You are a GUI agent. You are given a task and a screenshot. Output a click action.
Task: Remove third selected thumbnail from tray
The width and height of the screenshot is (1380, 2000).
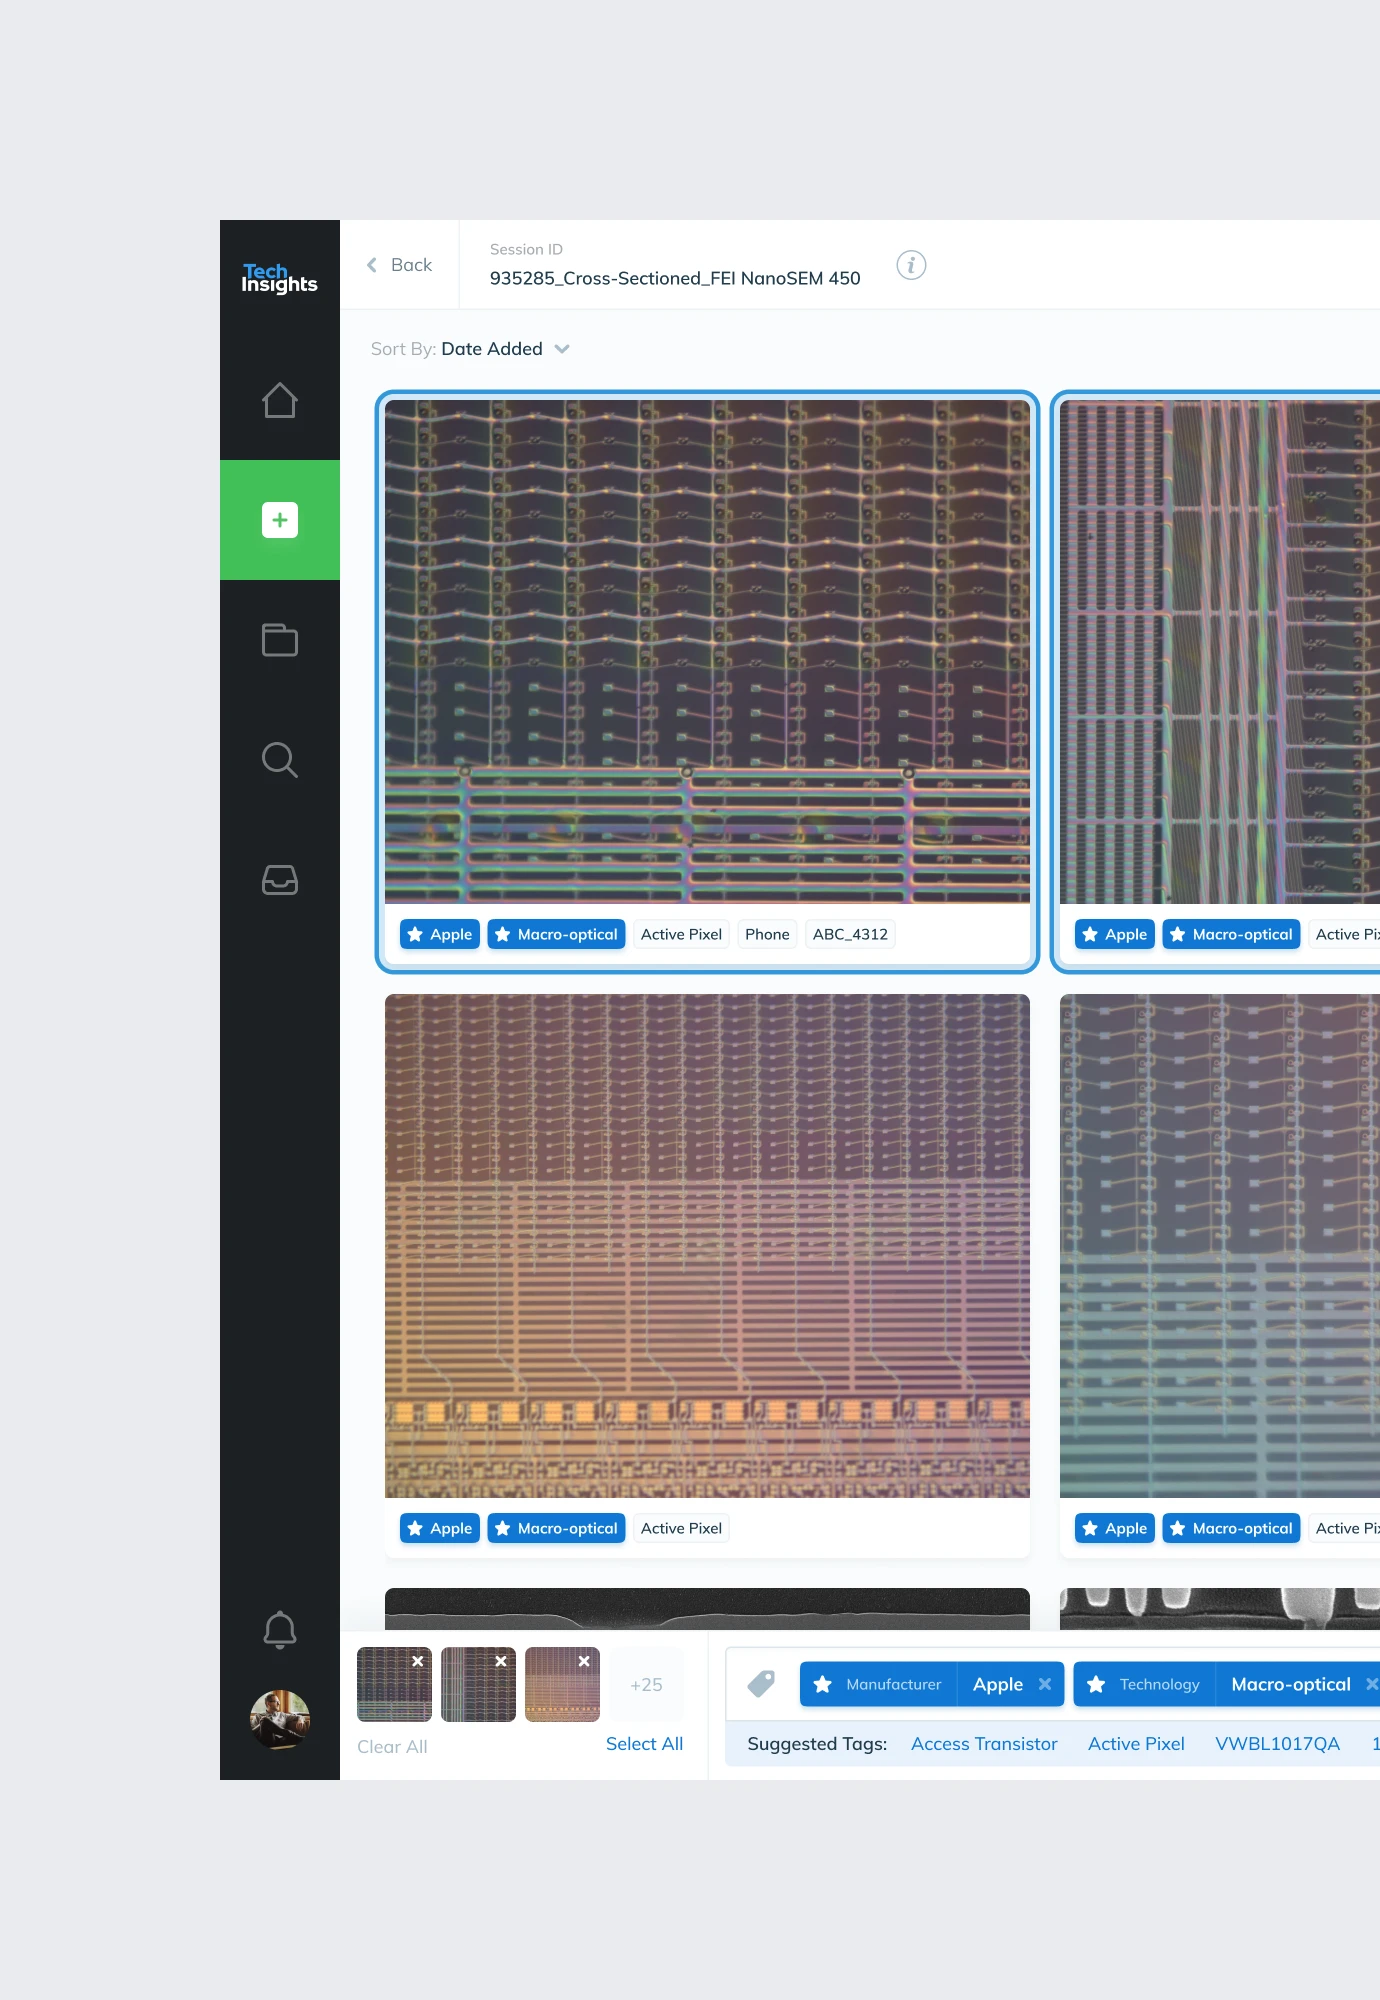584,1661
